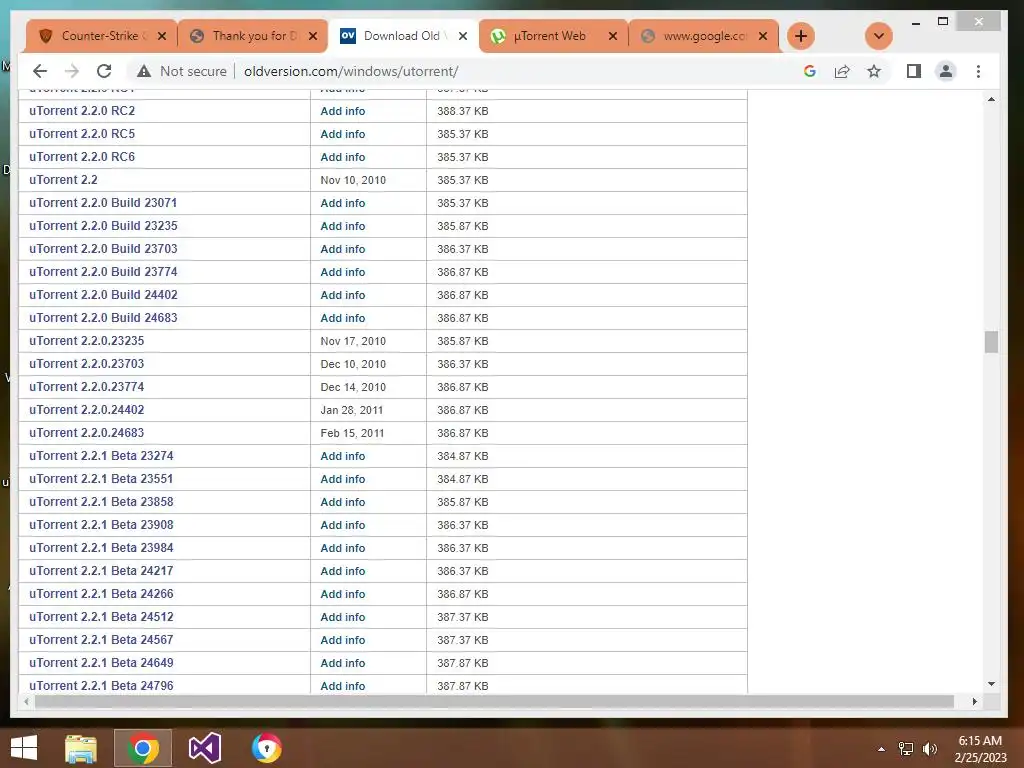This screenshot has height=768, width=1024.
Task: Bookmark this page with the star icon
Action: [874, 71]
